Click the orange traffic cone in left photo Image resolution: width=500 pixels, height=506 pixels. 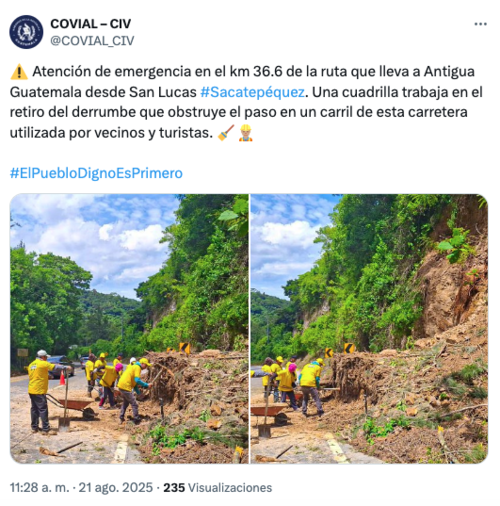(62, 378)
